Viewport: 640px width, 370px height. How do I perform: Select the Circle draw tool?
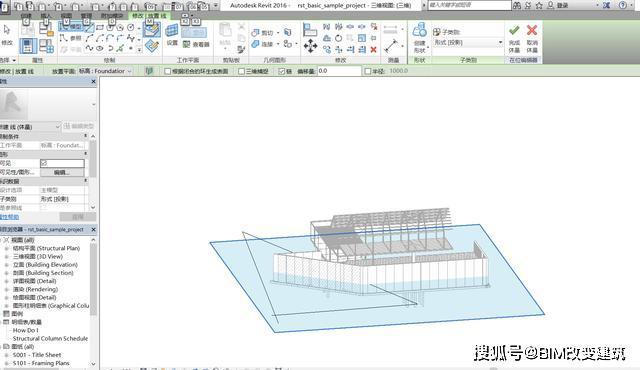(x=131, y=27)
